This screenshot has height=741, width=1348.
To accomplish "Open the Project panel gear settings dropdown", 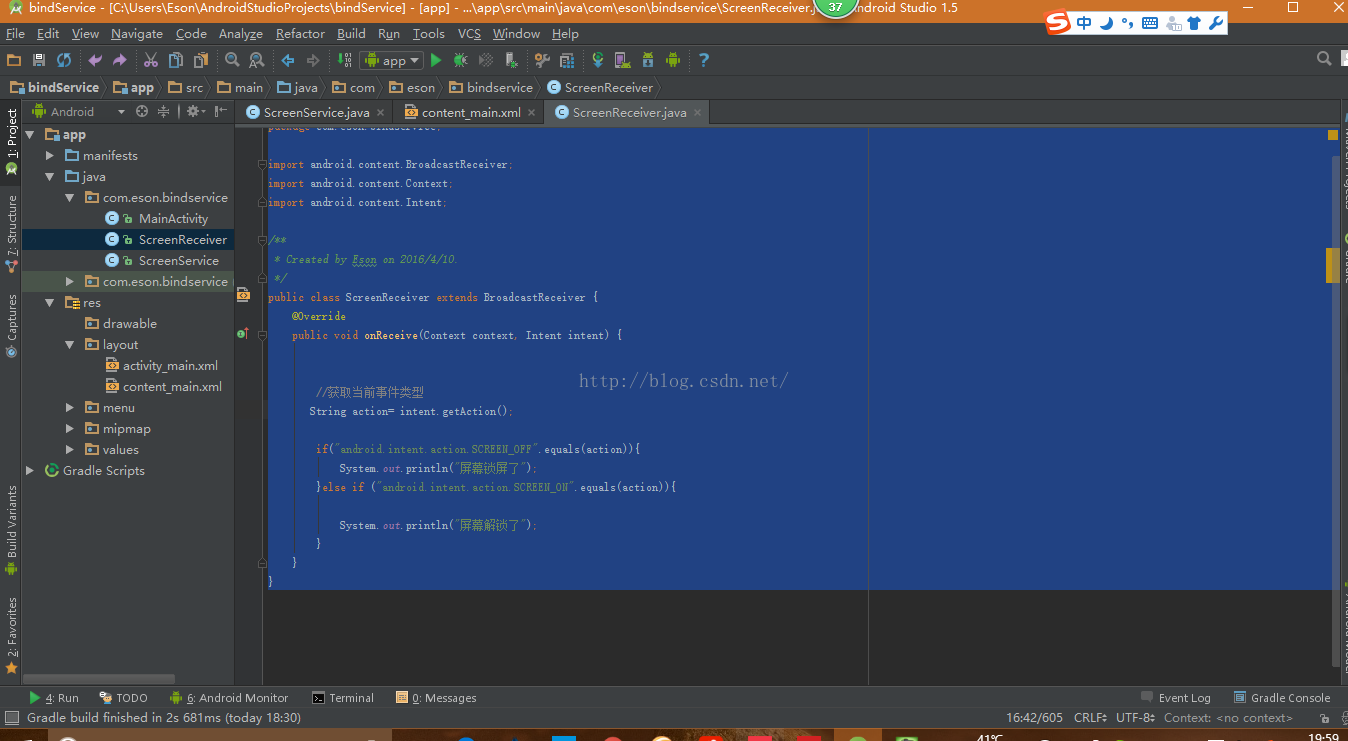I will (x=195, y=112).
